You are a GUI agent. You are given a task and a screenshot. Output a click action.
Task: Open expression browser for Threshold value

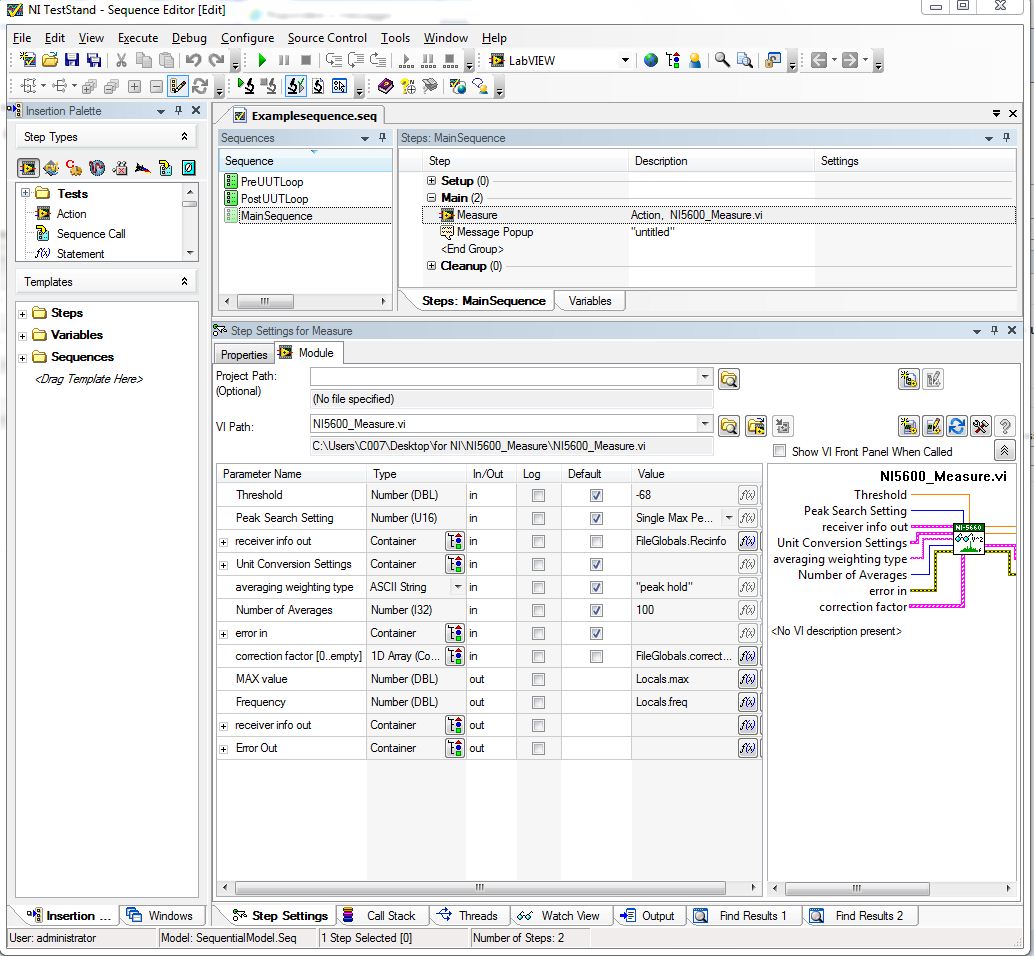[x=746, y=495]
